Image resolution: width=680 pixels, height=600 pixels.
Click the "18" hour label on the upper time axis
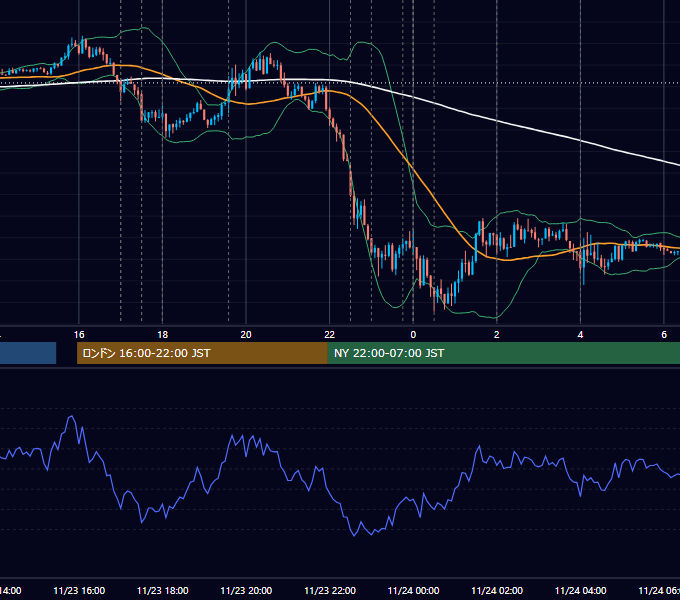[x=163, y=335]
